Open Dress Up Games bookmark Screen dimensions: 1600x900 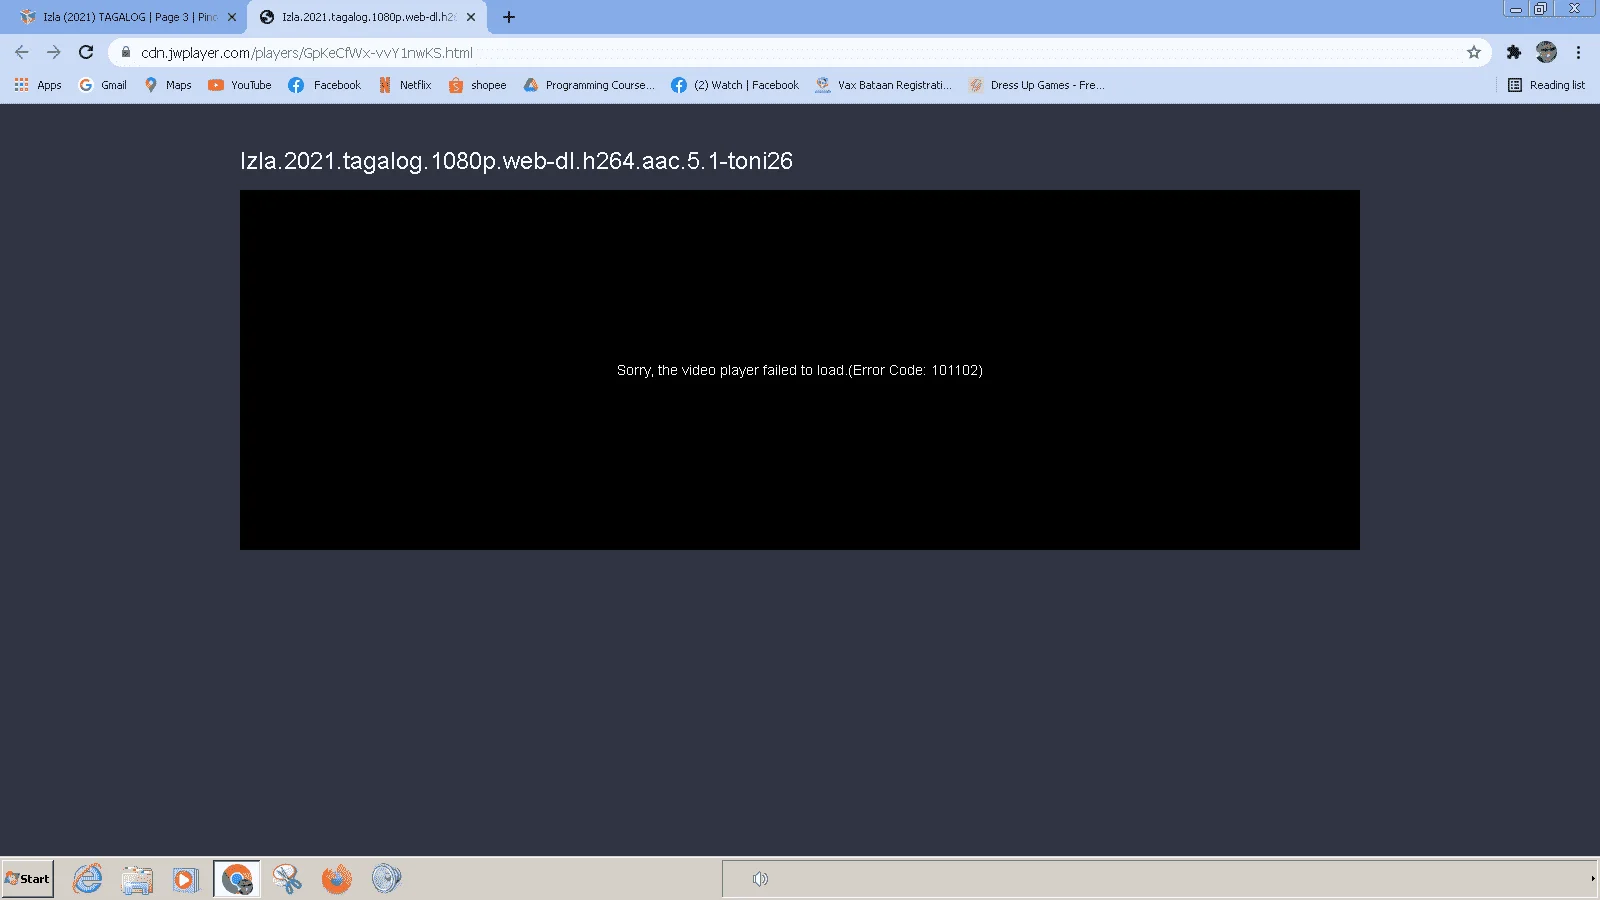1036,85
